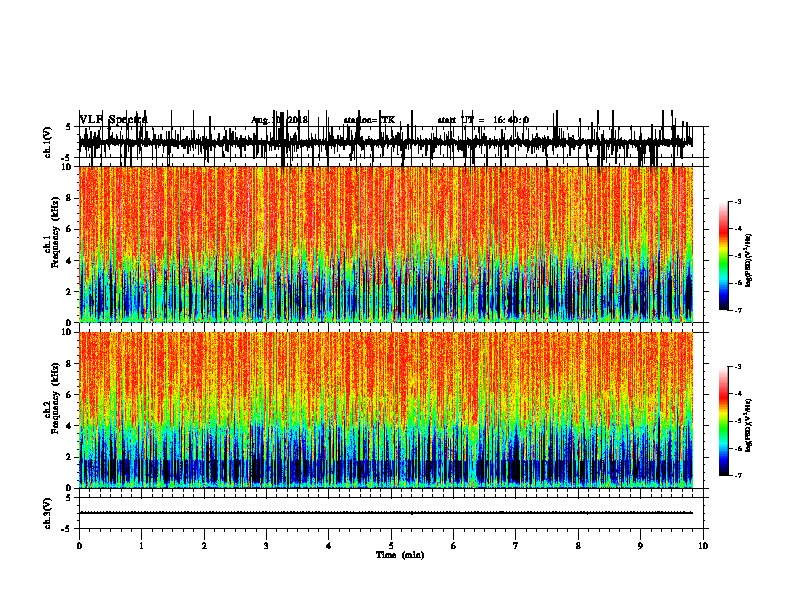The height and width of the screenshot is (612, 792).
Task: Click time axis tick label "7"
Action: pyautogui.click(x=516, y=546)
